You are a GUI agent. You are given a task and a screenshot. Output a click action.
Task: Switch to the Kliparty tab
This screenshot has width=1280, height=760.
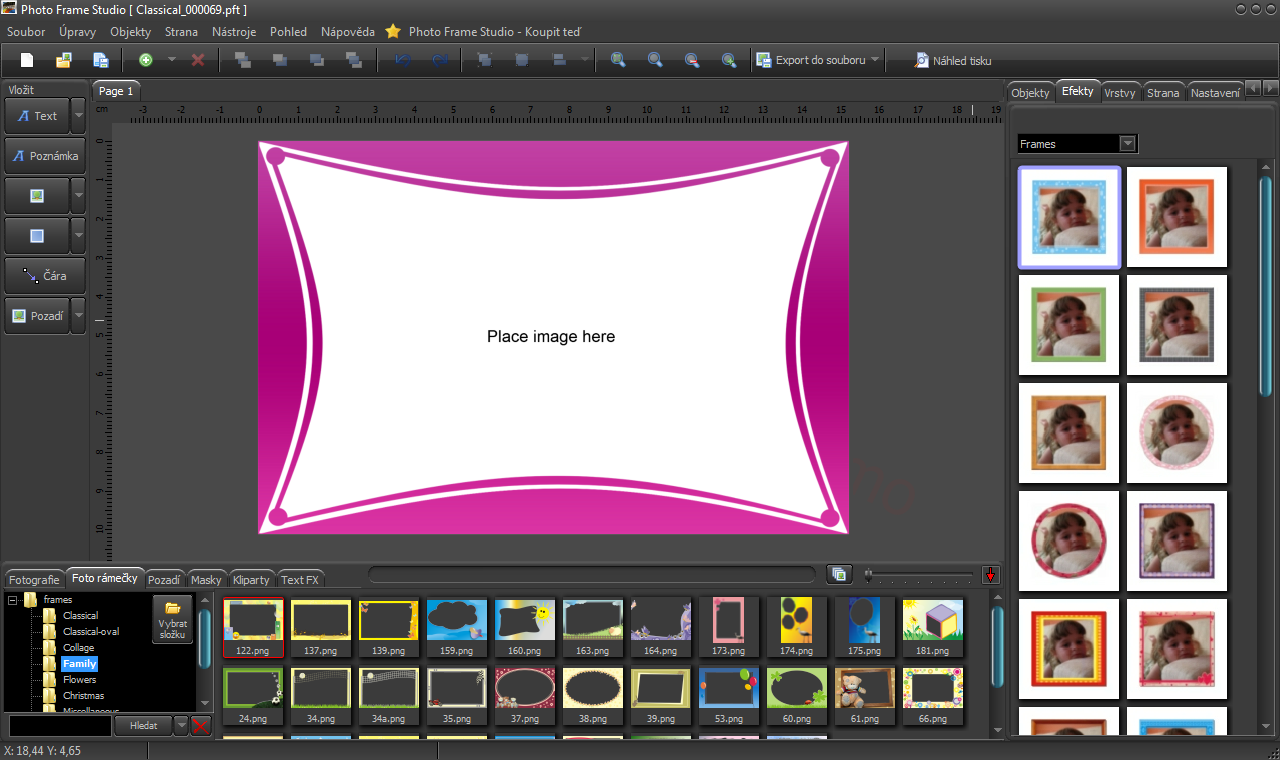pos(251,580)
